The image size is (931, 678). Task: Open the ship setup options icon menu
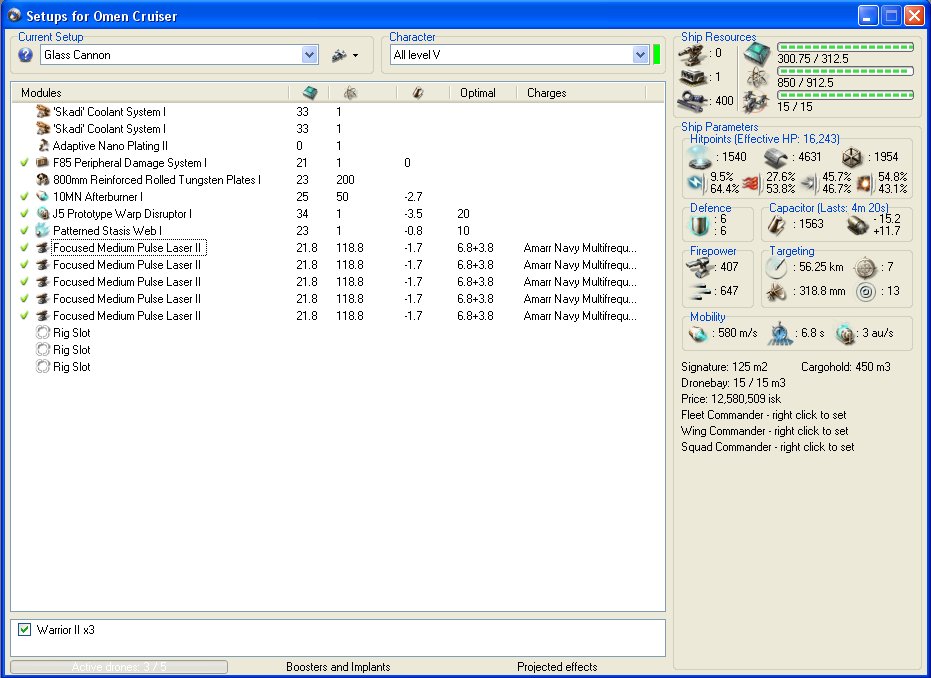(x=338, y=55)
